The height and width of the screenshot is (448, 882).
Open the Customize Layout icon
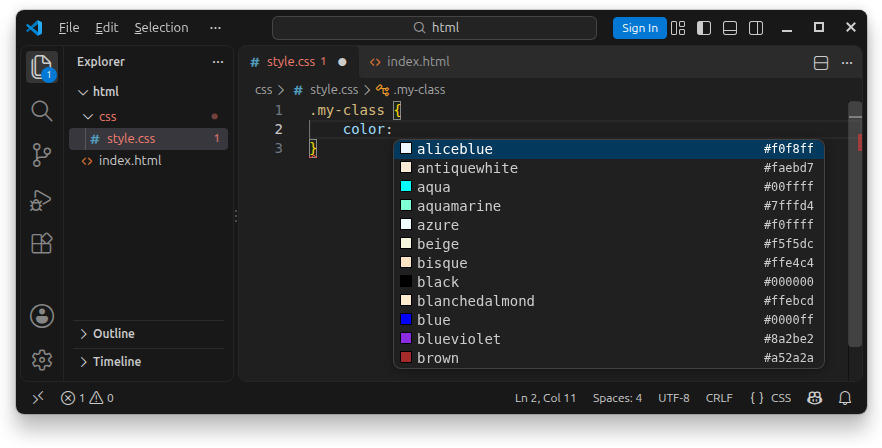pyautogui.click(x=678, y=28)
